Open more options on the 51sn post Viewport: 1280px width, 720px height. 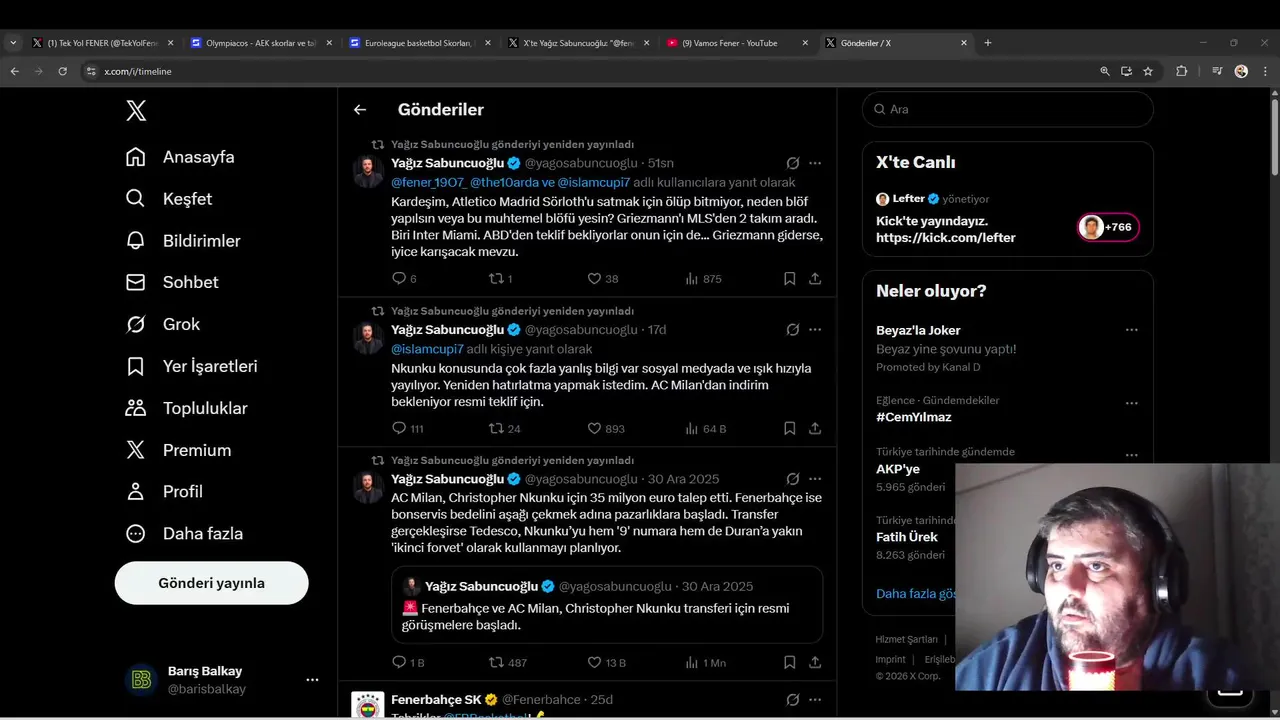coord(815,163)
